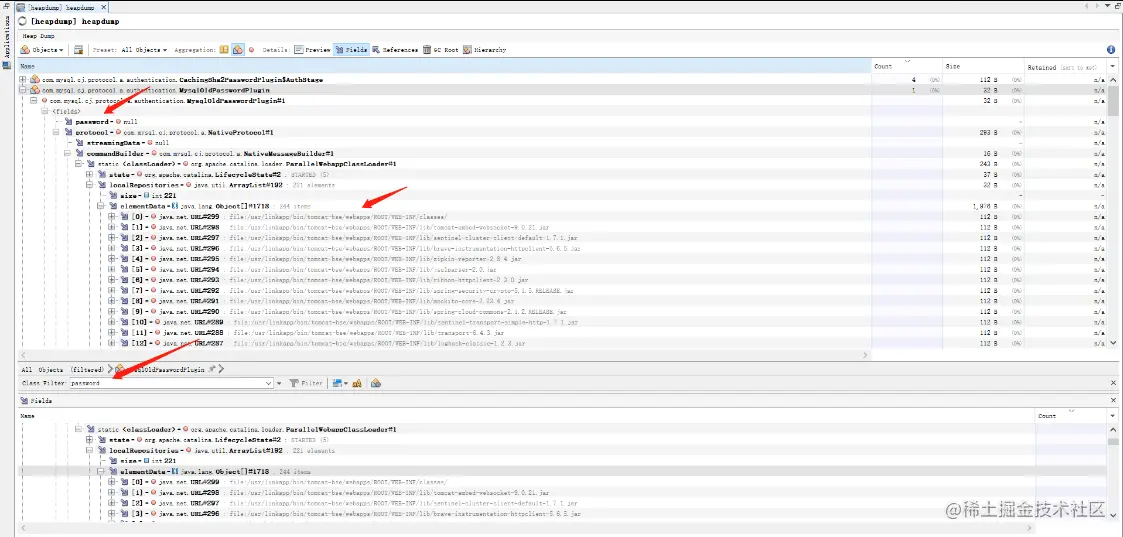Viewport: 1123px width, 537px height.
Task: Select [12] java.net.URL#287 logback-classic row
Action: coord(324,344)
